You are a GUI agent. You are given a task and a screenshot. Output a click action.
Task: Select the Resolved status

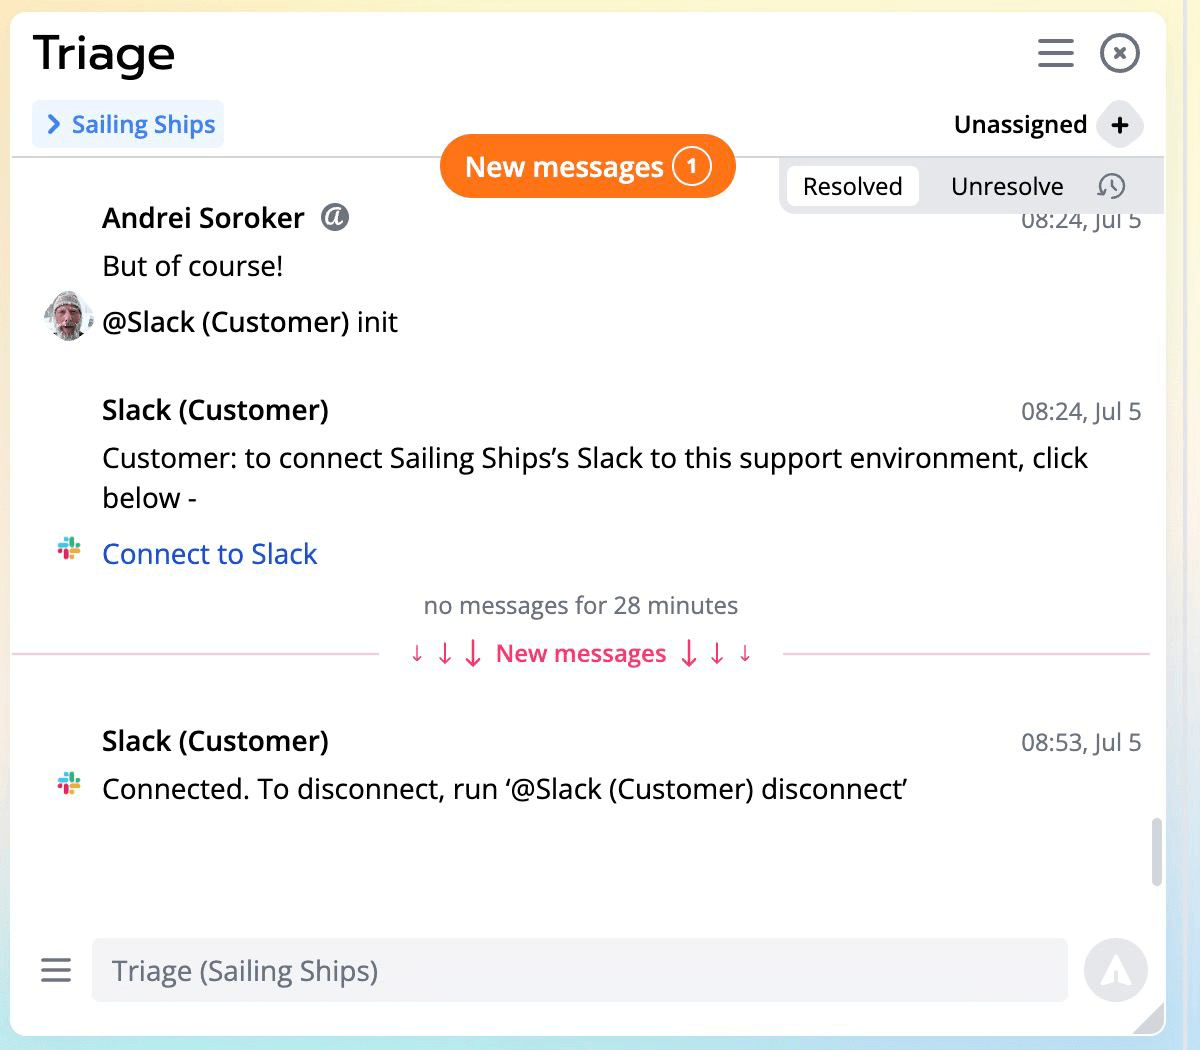click(x=852, y=187)
